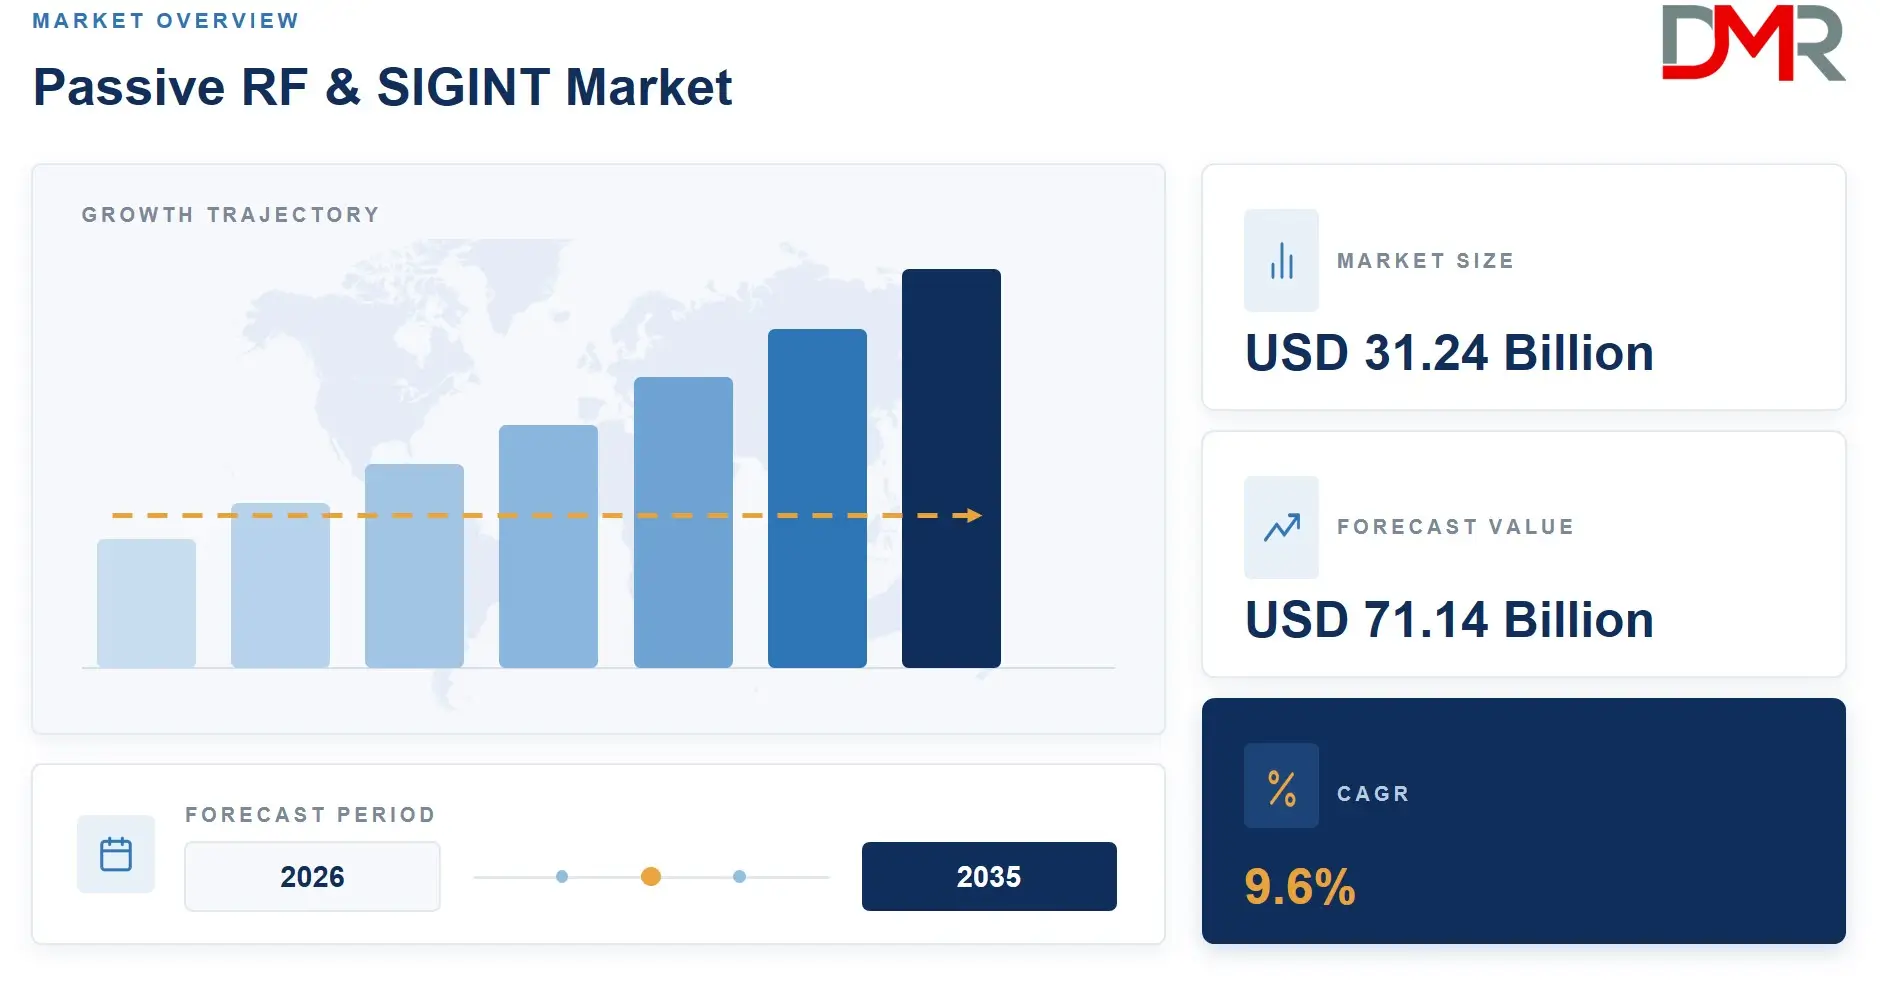This screenshot has width=1880, height=986.
Task: Select the 2026 start year box
Action: click(x=312, y=876)
